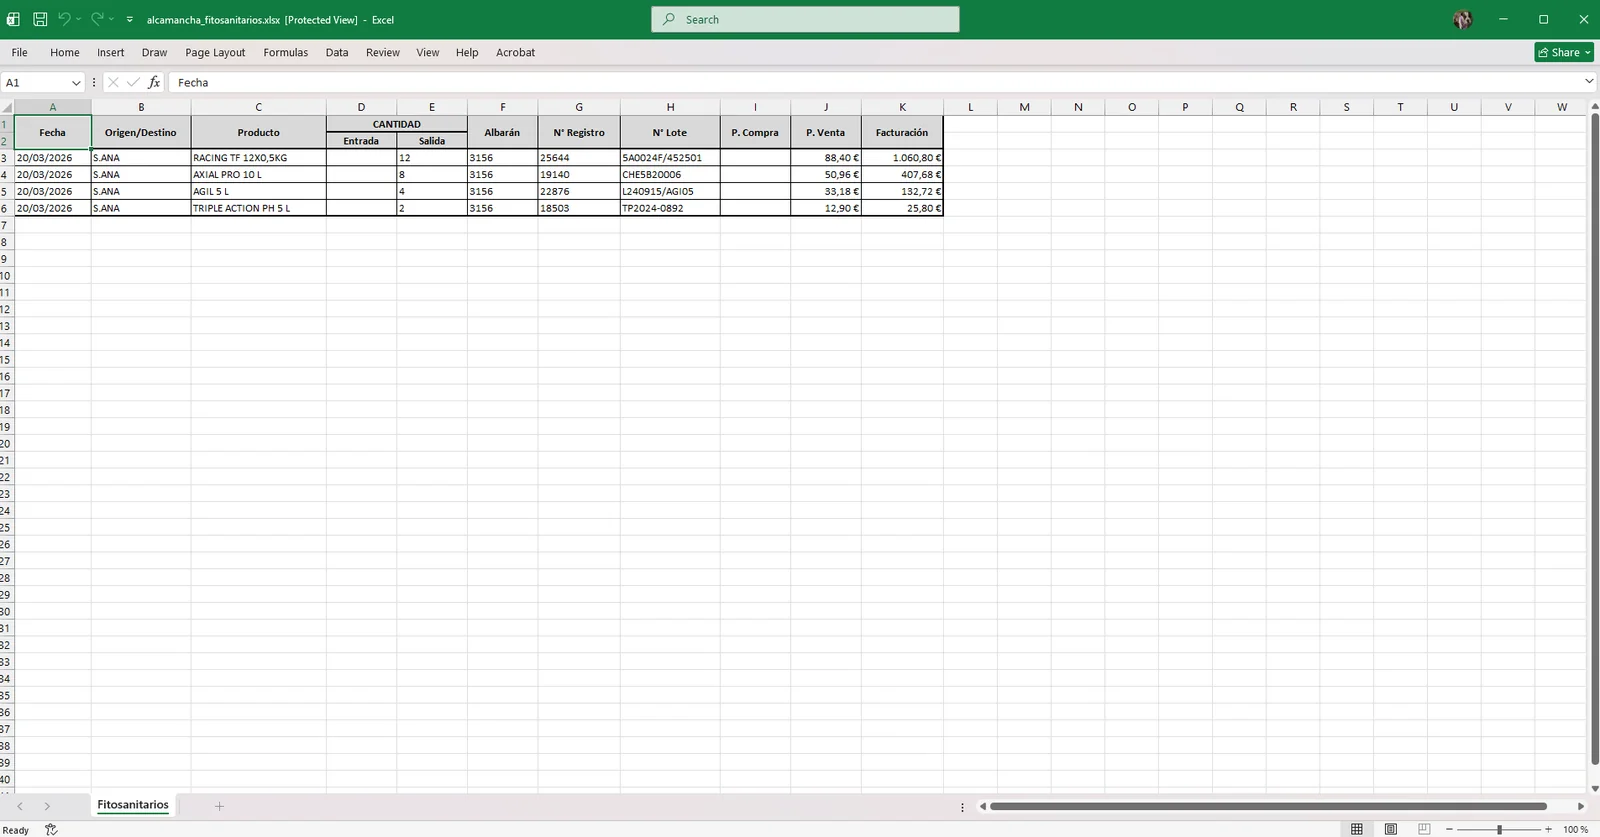
Task: Click the zoom slider handle
Action: pos(1499,829)
